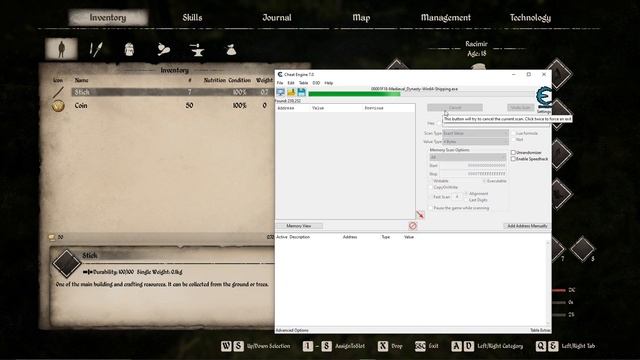Toggle the Hex checkbox

click(439, 123)
